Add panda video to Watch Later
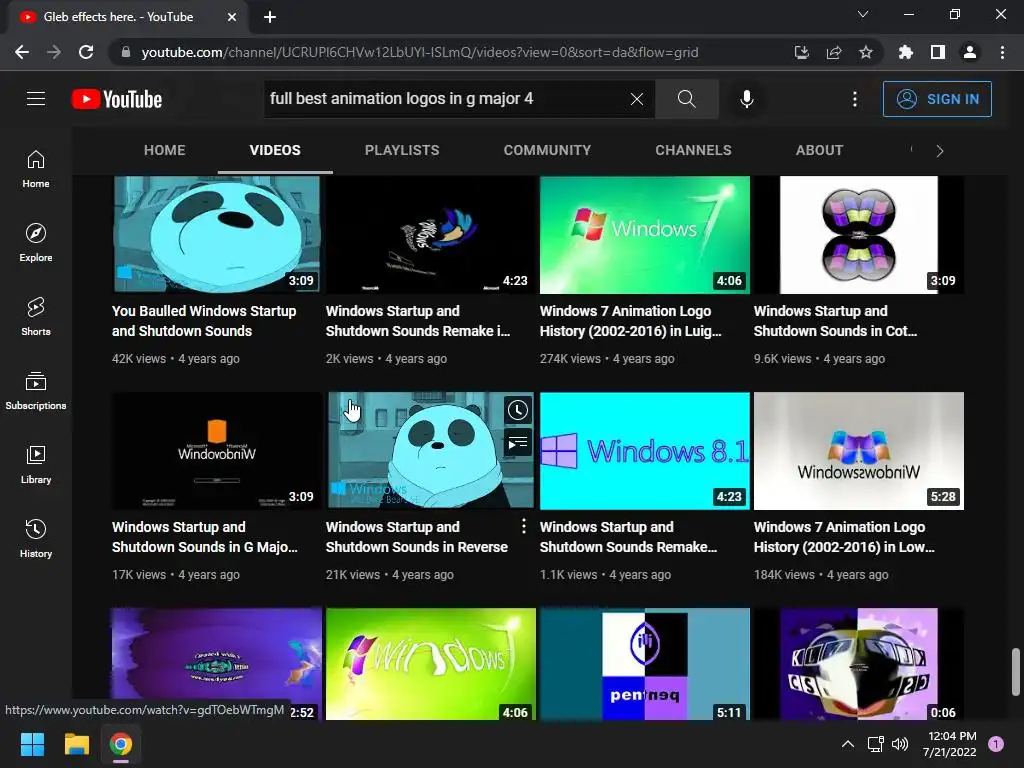This screenshot has width=1024, height=768. point(518,410)
